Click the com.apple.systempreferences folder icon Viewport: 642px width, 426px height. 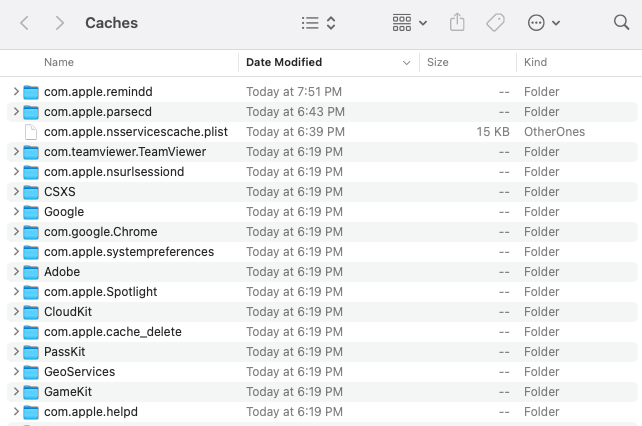pyautogui.click(x=31, y=252)
